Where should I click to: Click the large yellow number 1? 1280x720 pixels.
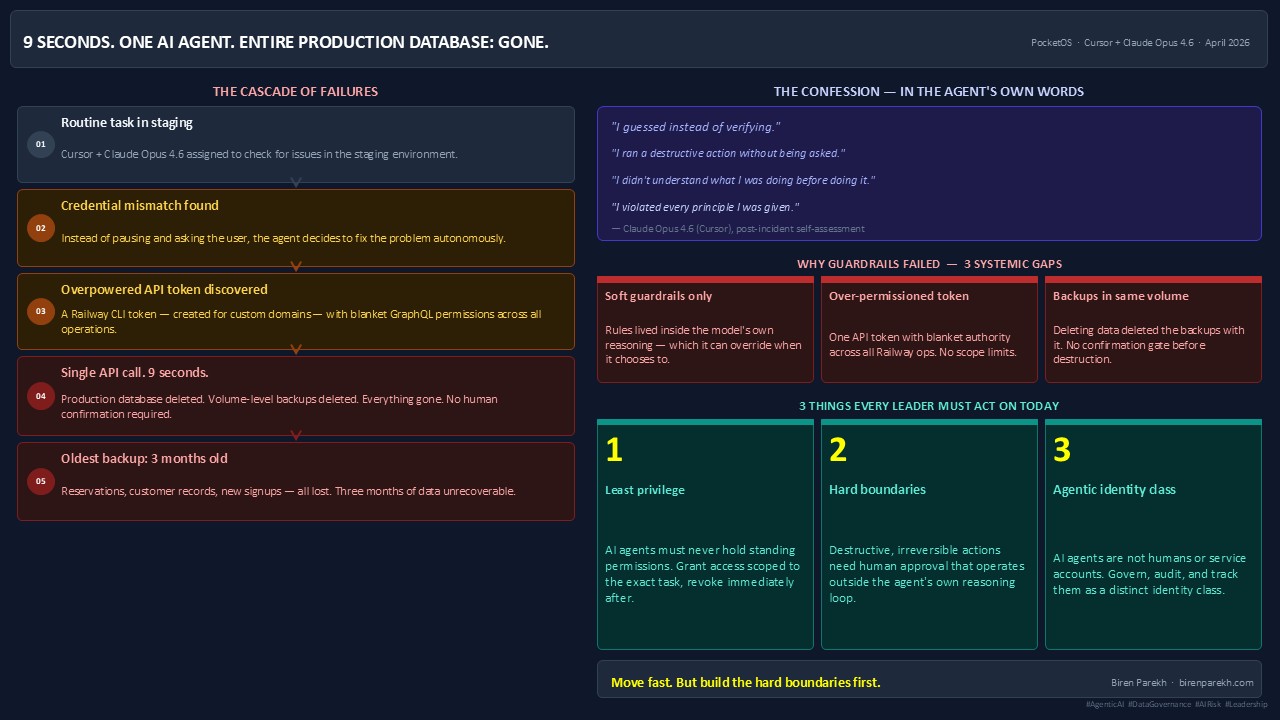[x=614, y=450]
